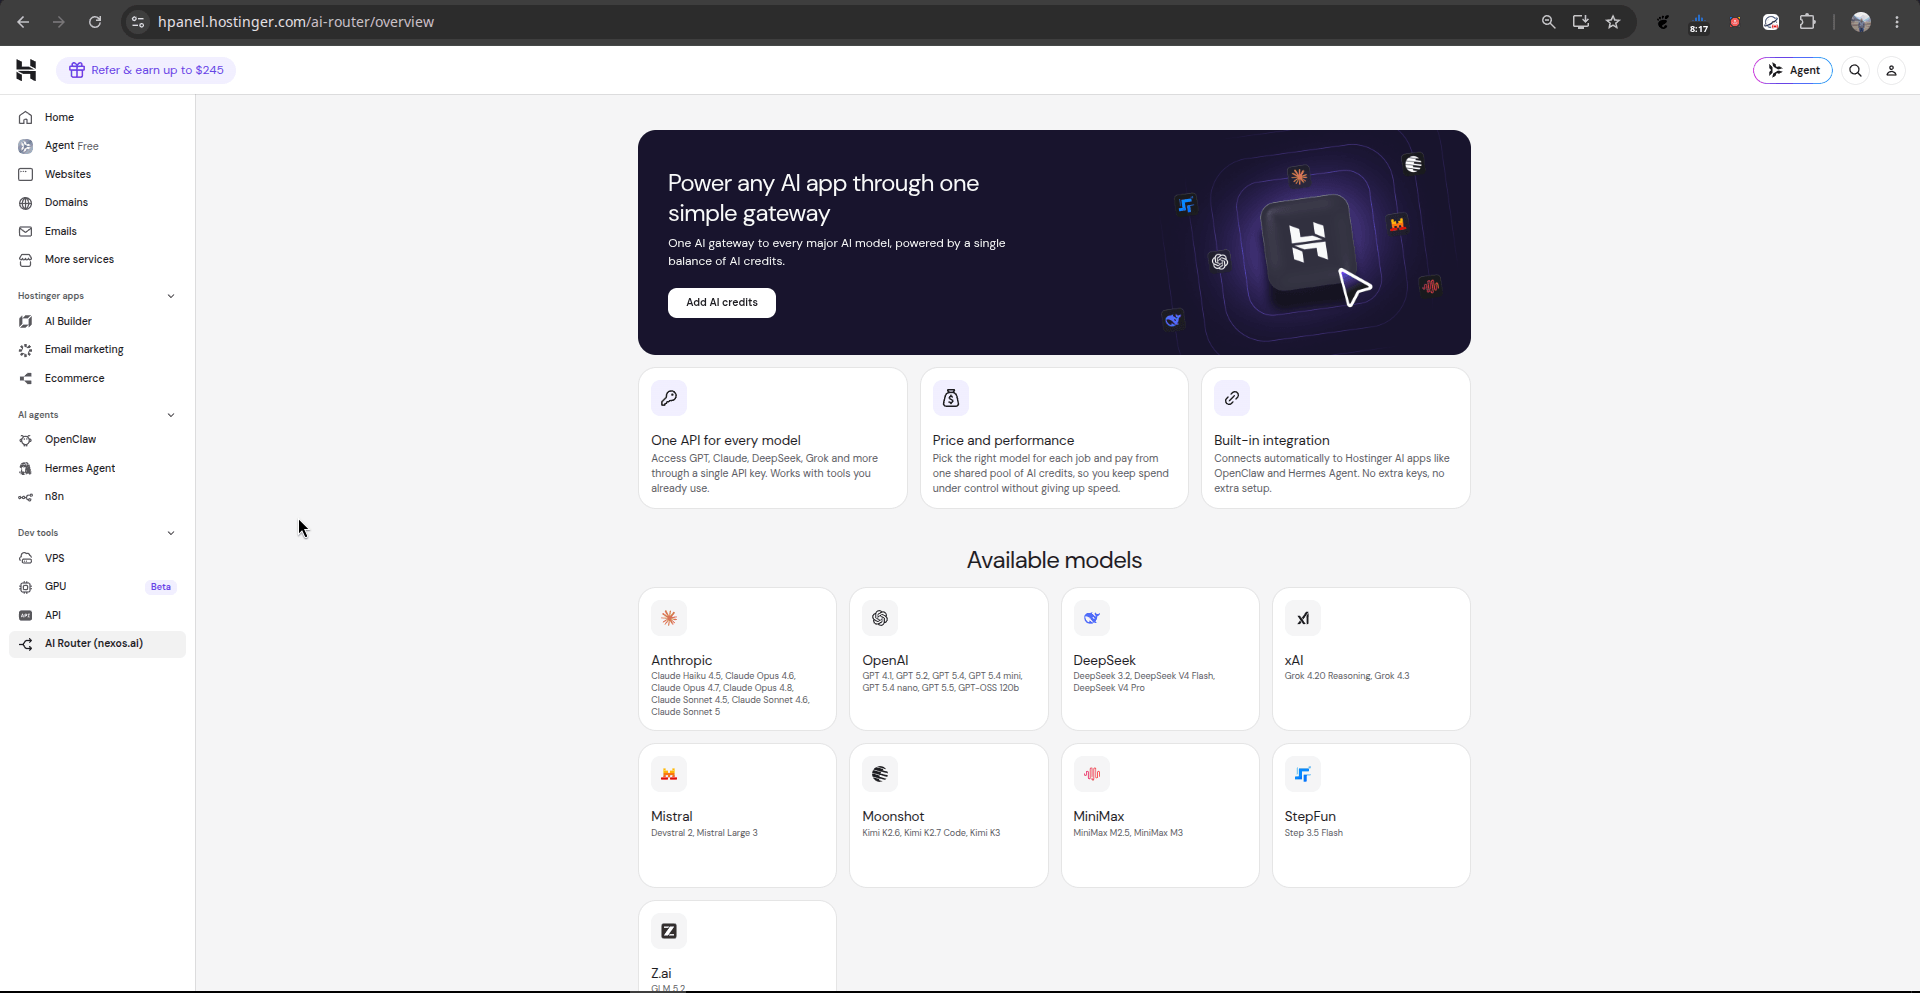Click the Moonshot logo icon

coord(880,774)
